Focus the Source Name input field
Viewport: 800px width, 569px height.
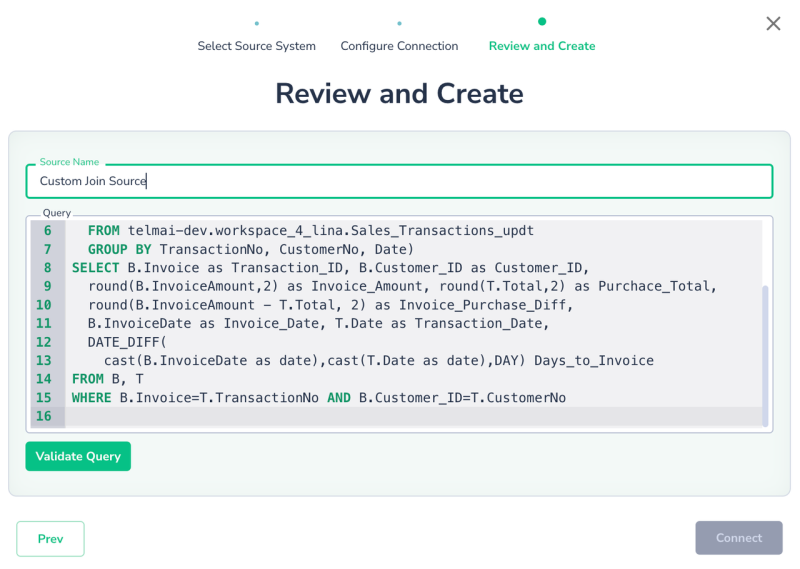point(400,181)
